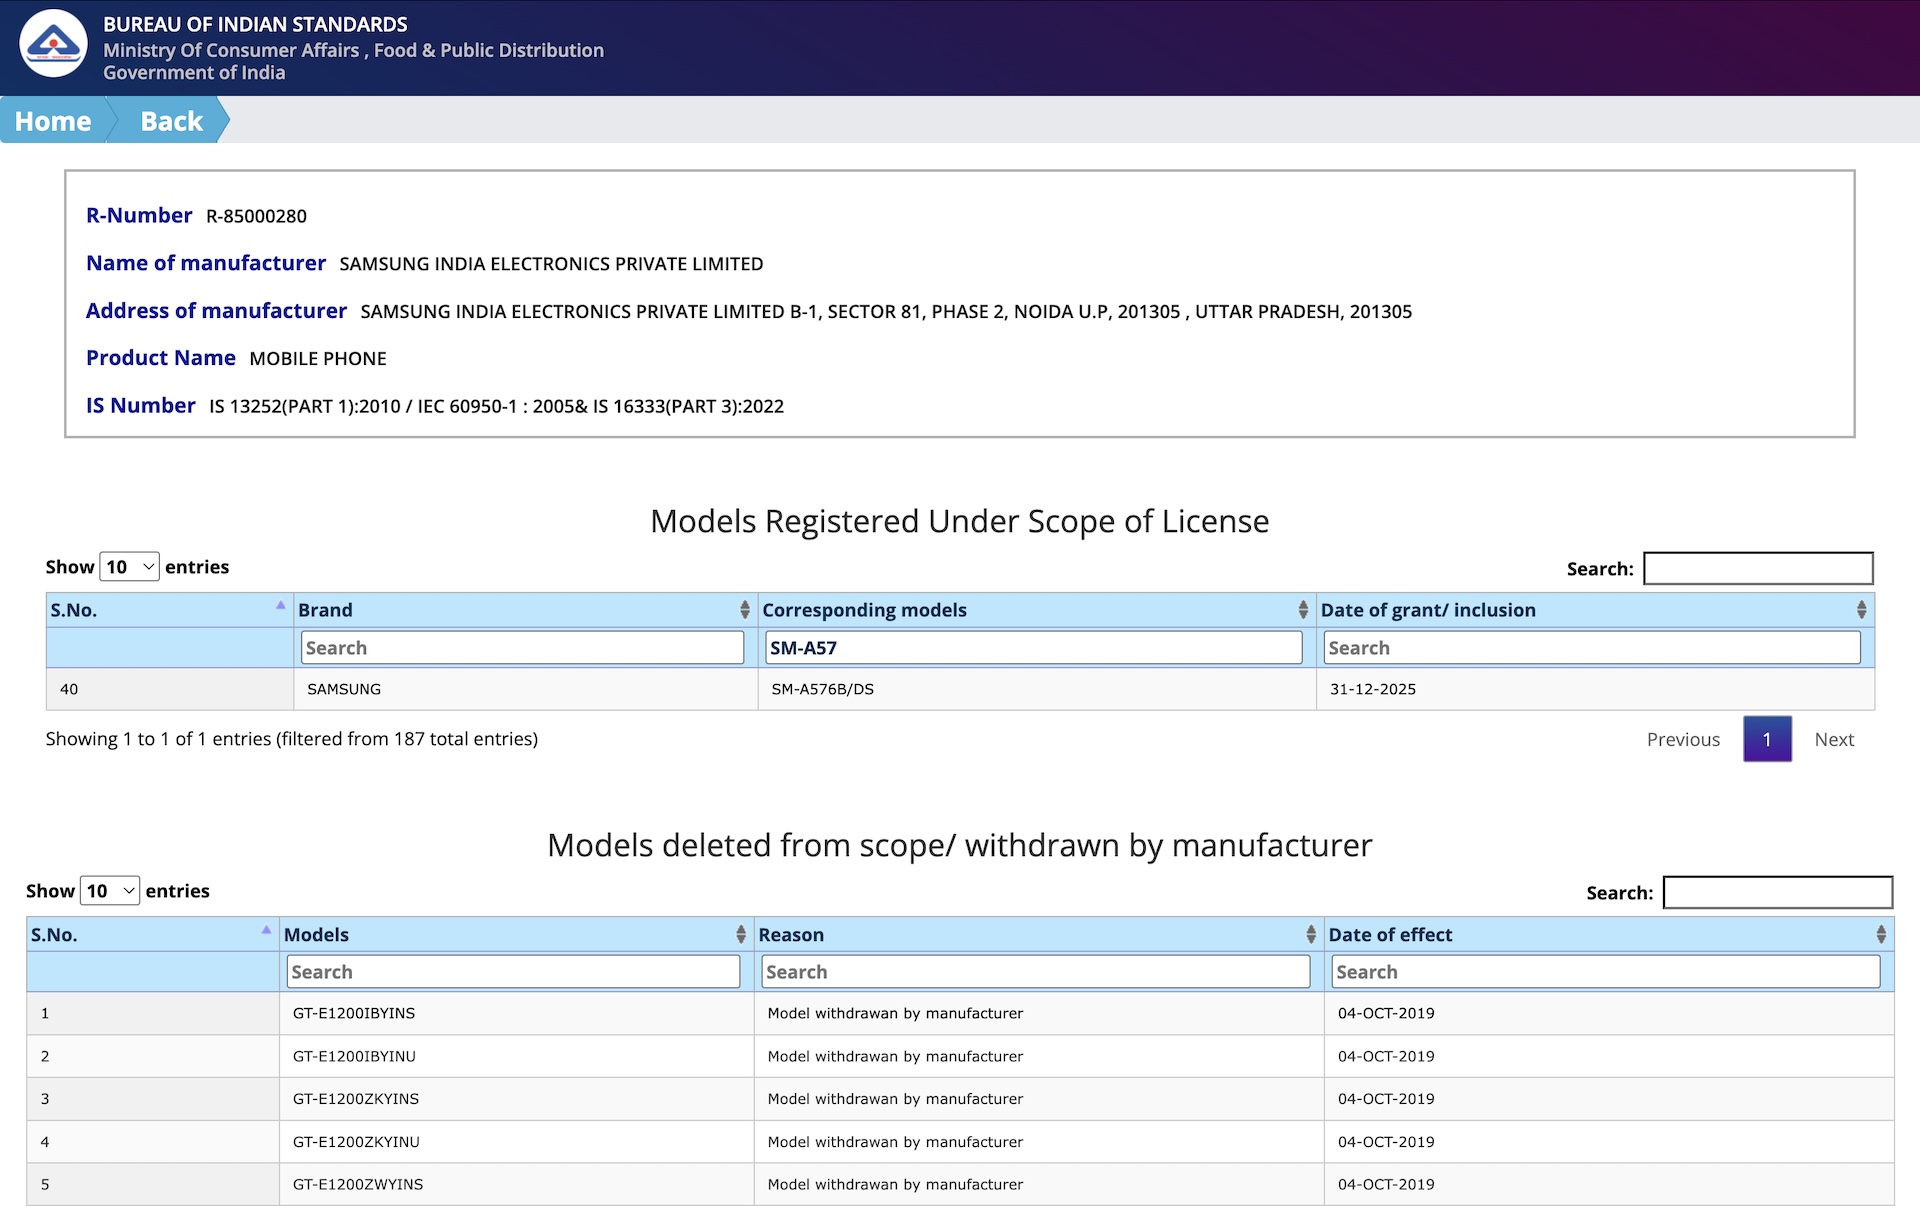The image size is (1920, 1206).
Task: Sort by Date of effect arrows
Action: 1880,934
